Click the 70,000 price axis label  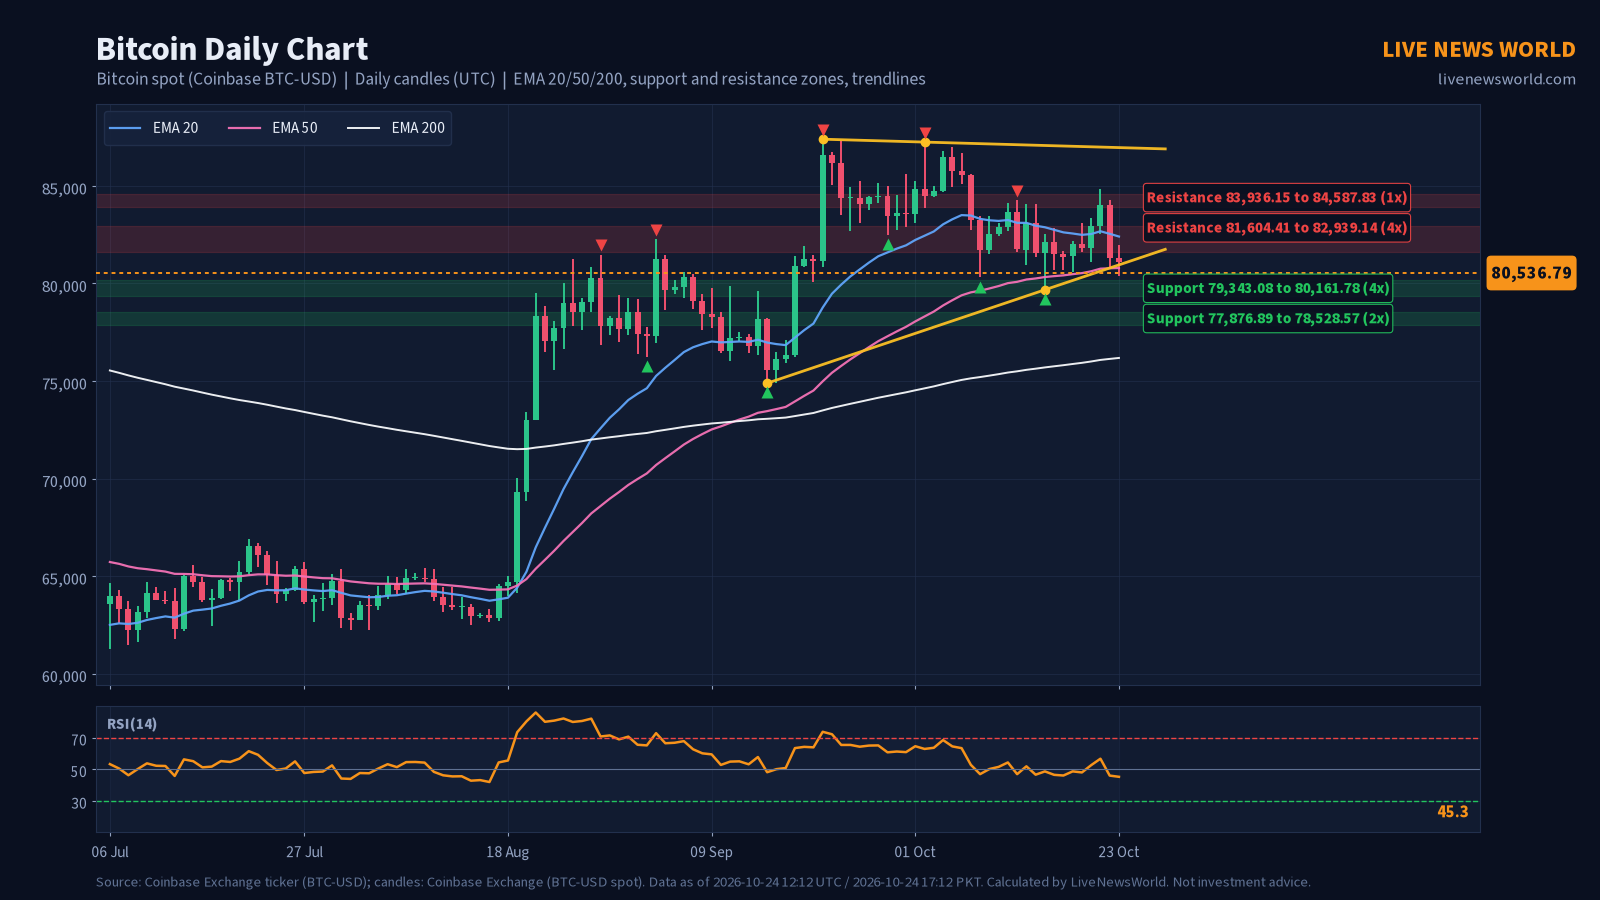point(64,481)
